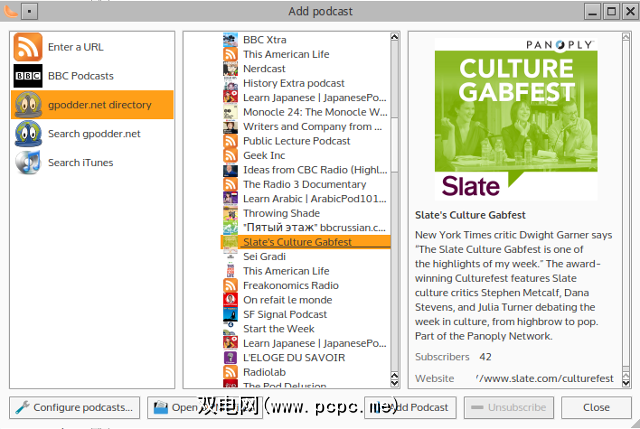This screenshot has width=640, height=429.
Task: Click the Throwing Shade cover icon
Action: [230, 213]
